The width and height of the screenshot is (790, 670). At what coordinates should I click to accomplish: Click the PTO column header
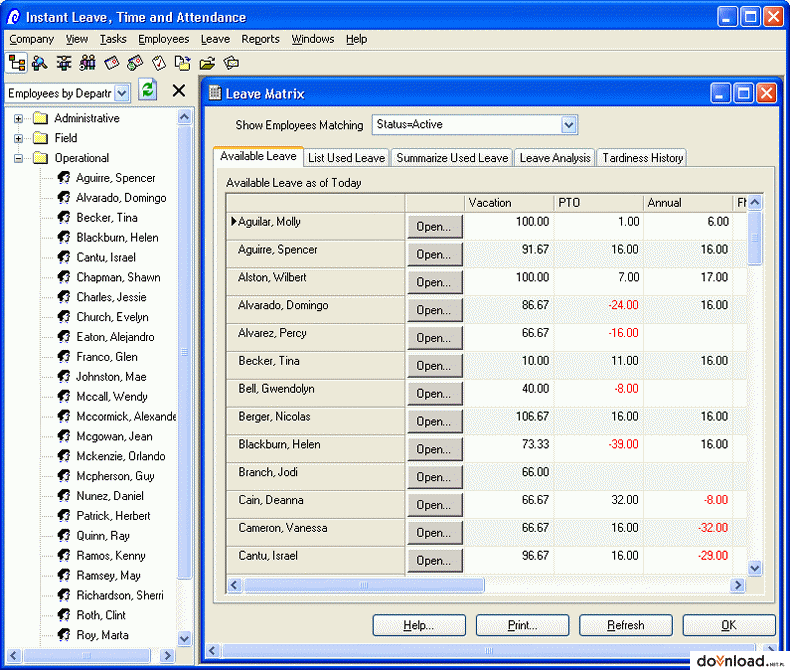[599, 203]
